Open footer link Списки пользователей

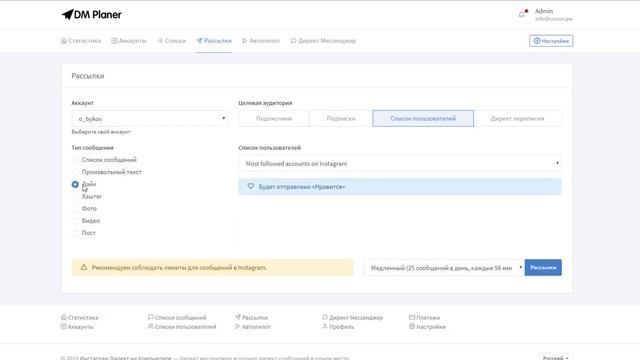182,327
